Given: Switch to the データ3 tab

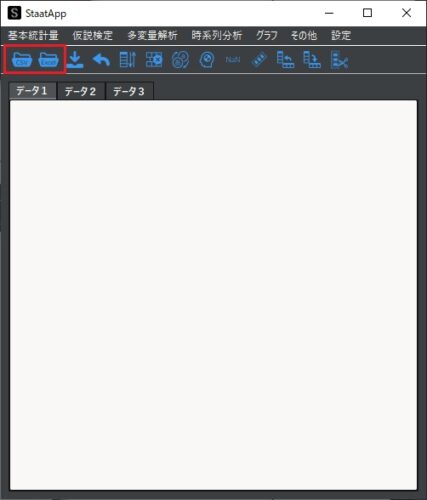Looking at the screenshot, I should (129, 91).
